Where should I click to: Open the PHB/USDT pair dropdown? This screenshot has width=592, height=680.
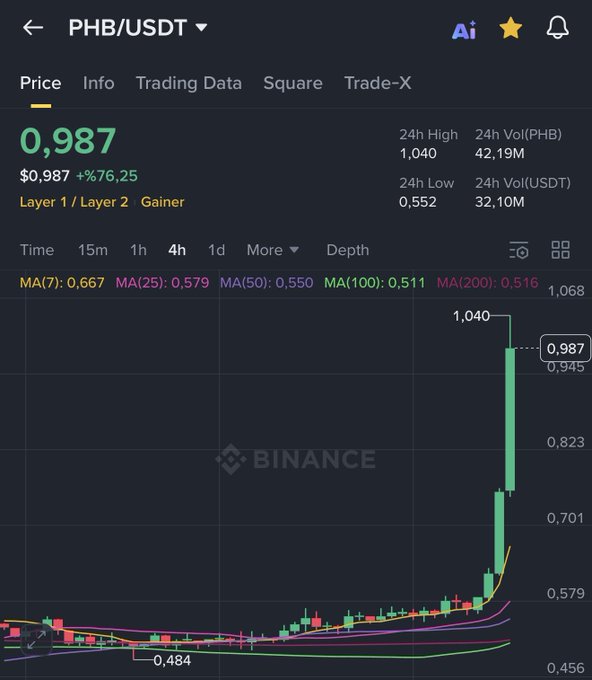[138, 28]
